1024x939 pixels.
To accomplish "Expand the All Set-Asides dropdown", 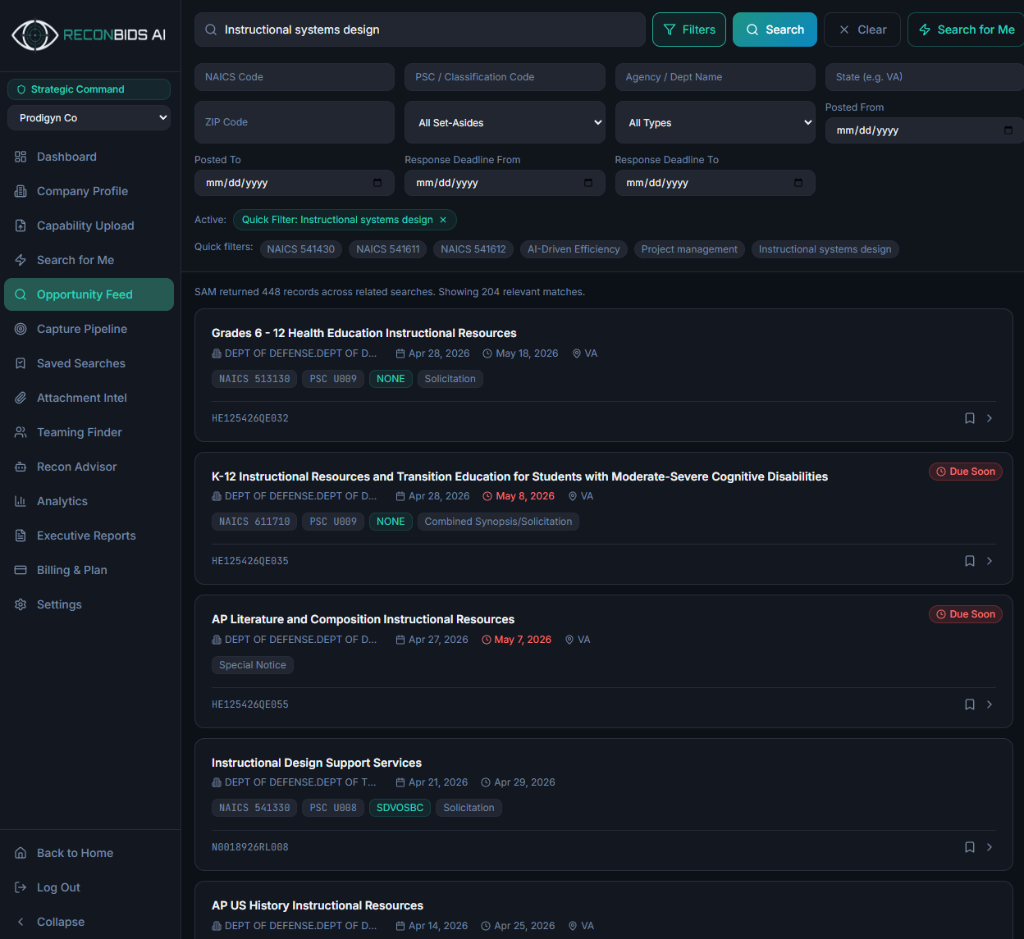I will 505,122.
